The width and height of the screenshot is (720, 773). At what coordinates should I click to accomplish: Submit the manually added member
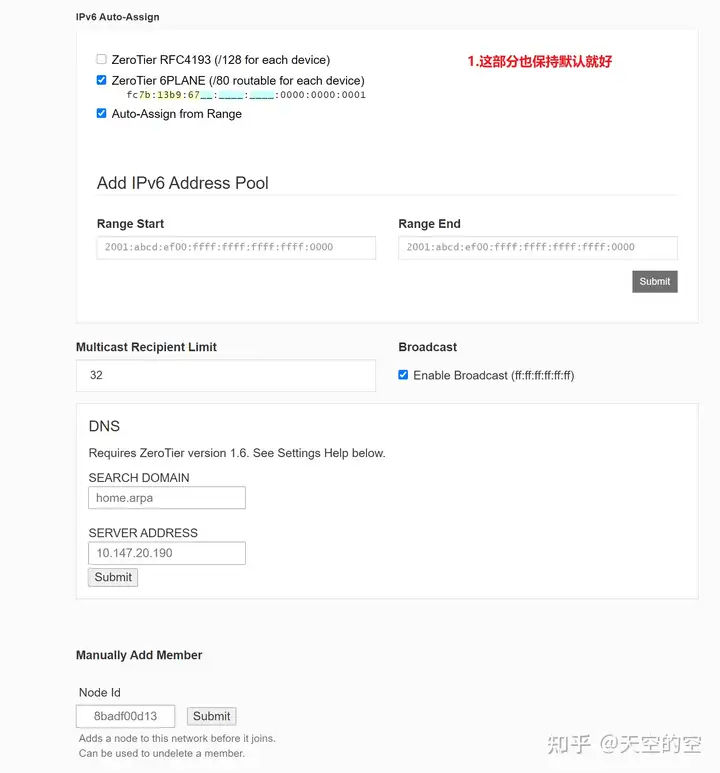(x=212, y=716)
